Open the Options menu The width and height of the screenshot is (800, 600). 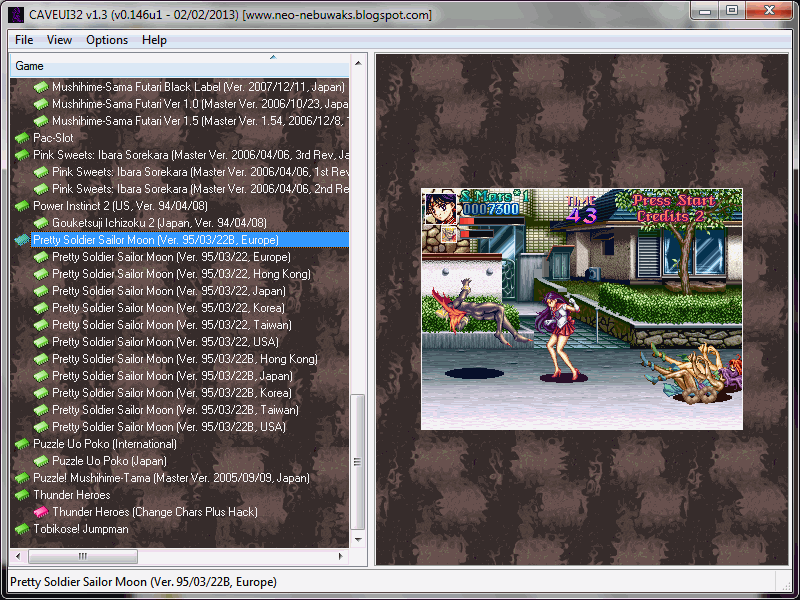(107, 40)
